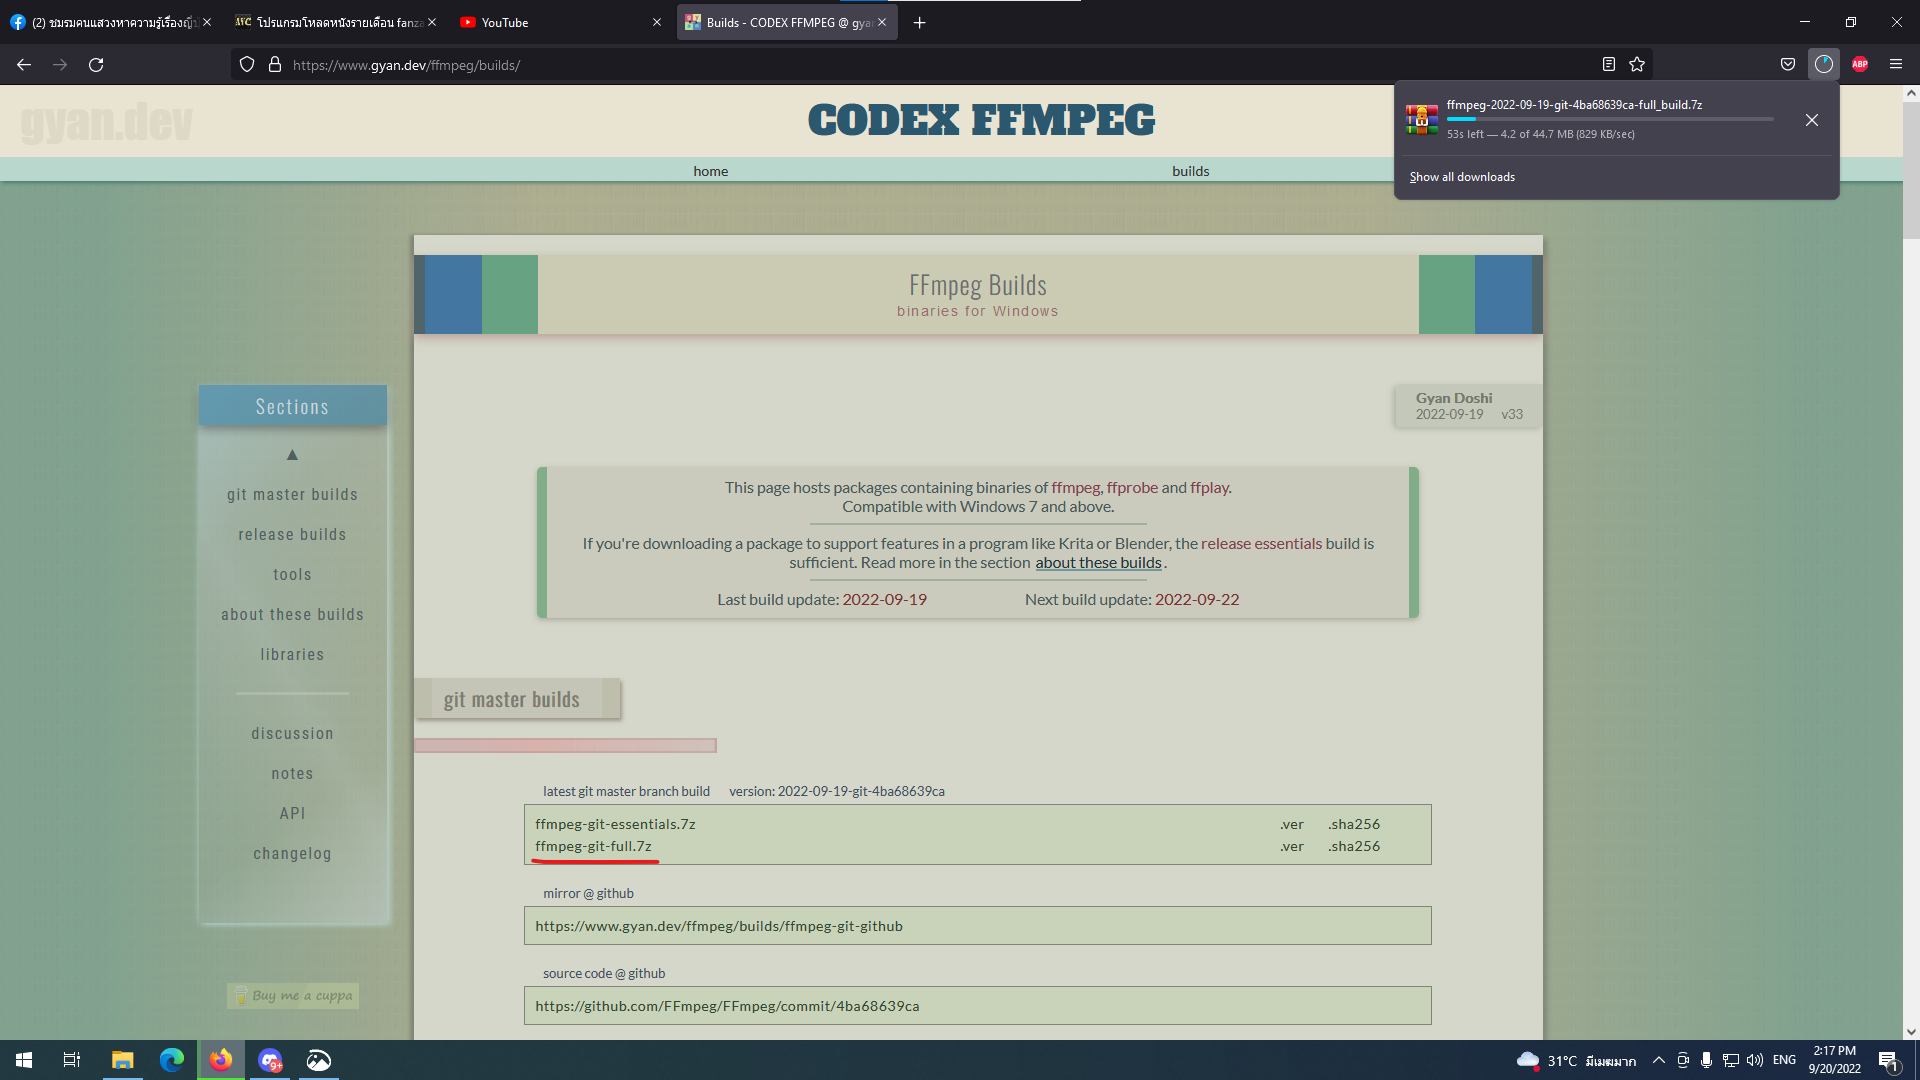This screenshot has width=1920, height=1080.
Task: Toggle reader view icon in address bar
Action: pyautogui.click(x=1608, y=65)
